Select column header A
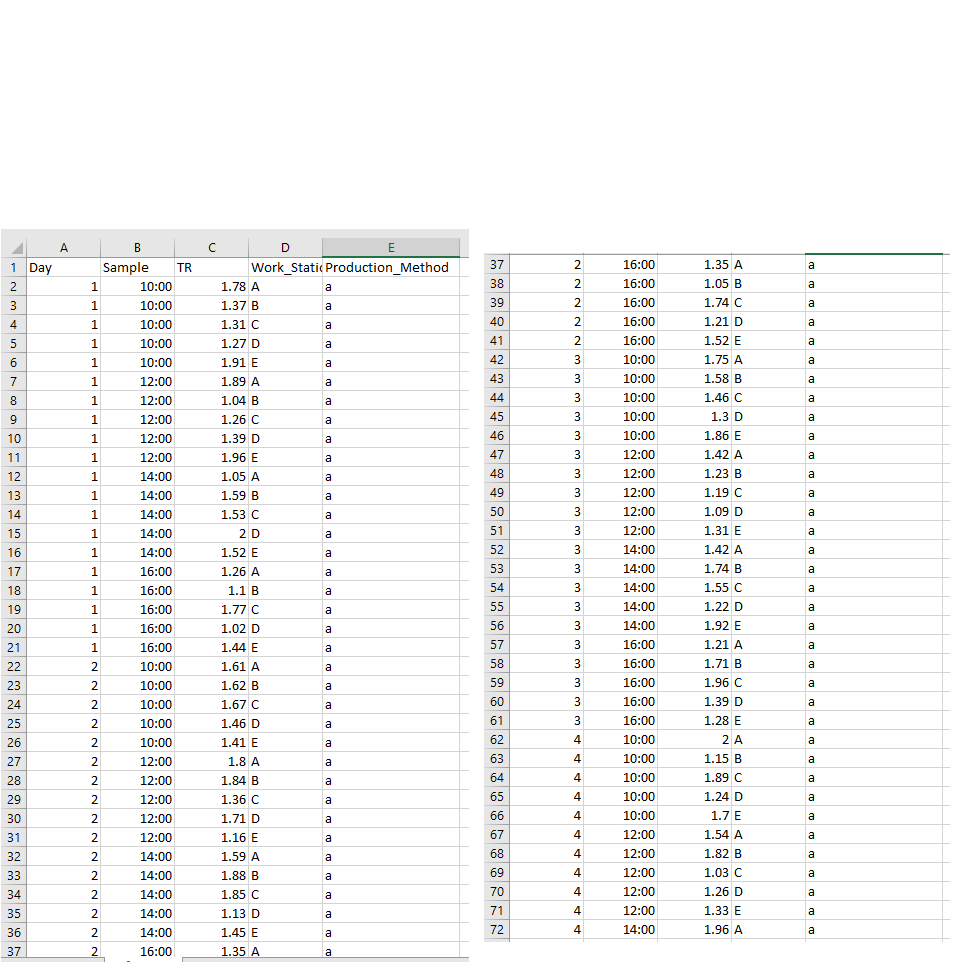The height and width of the screenshot is (969, 961). 63,247
